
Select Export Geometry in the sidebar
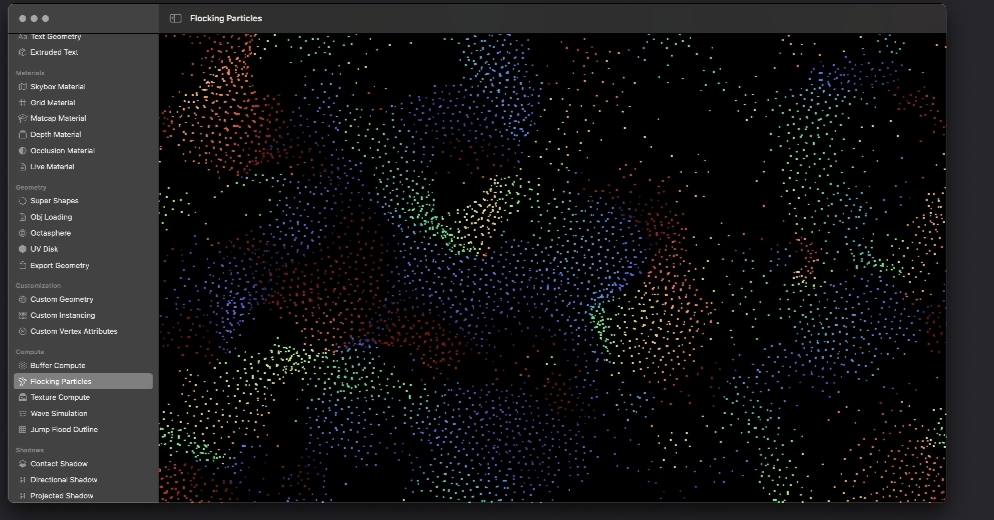tap(59, 266)
